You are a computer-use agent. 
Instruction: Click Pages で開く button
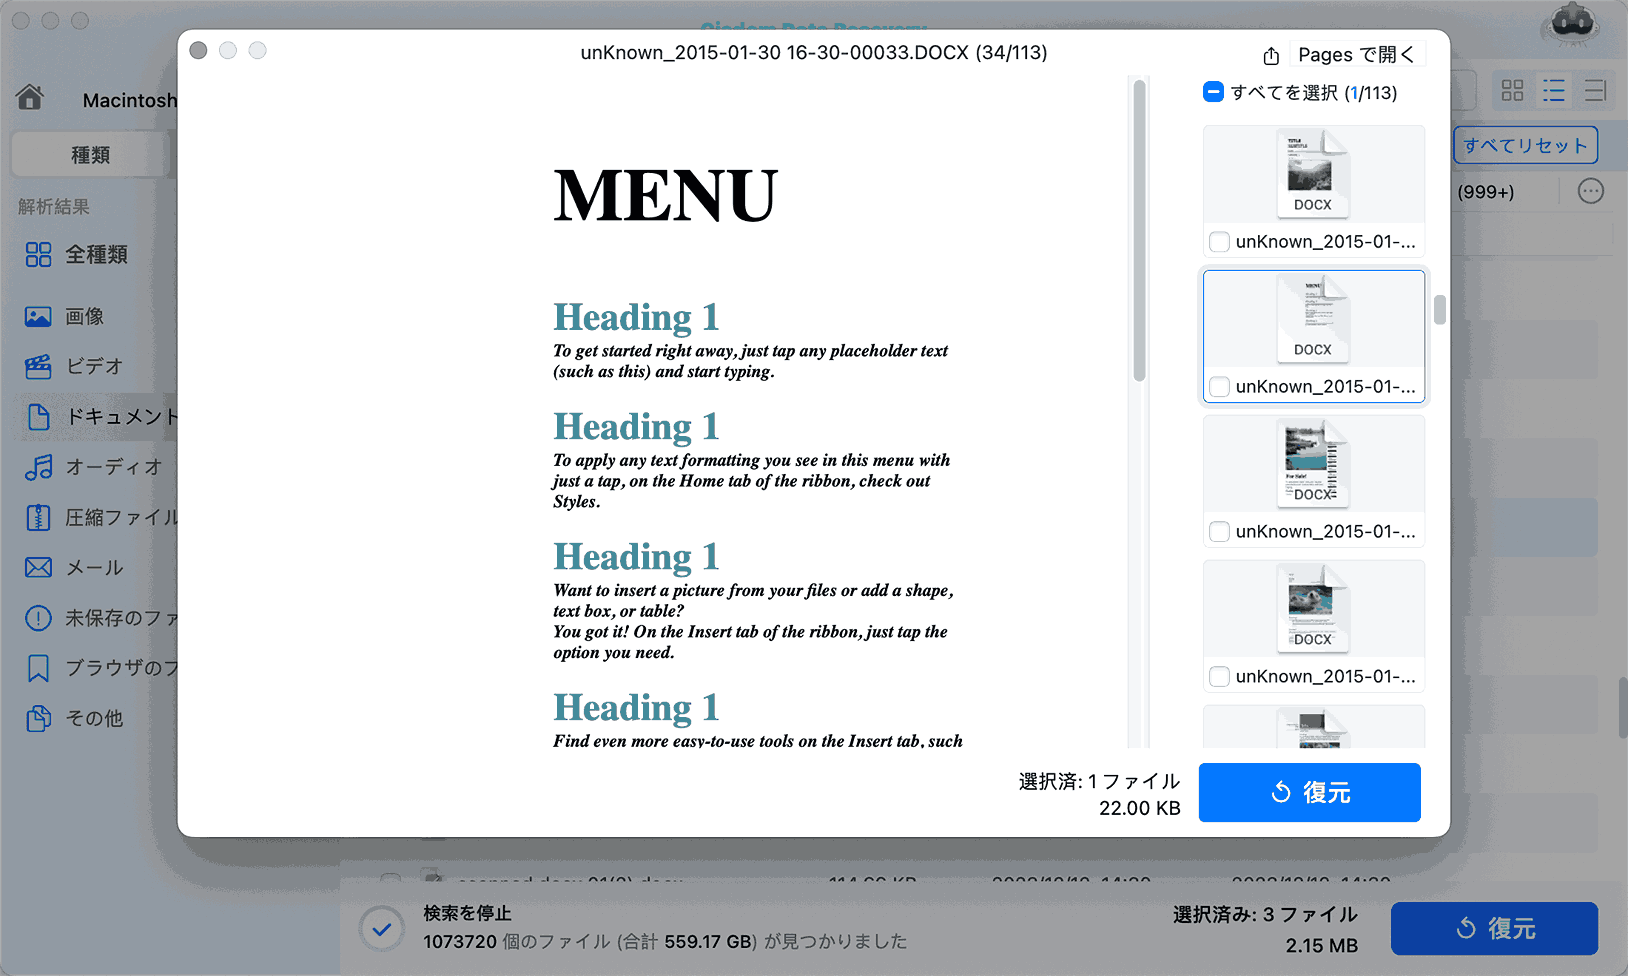[1355, 55]
